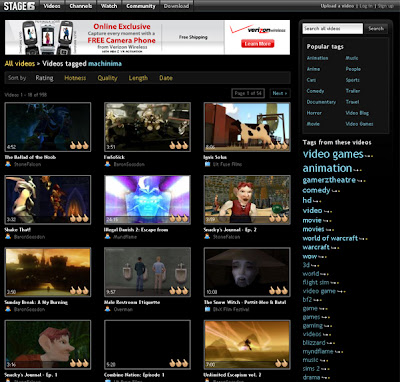Click the small icon after animation tag
400x382 pixels.
pos(357,170)
